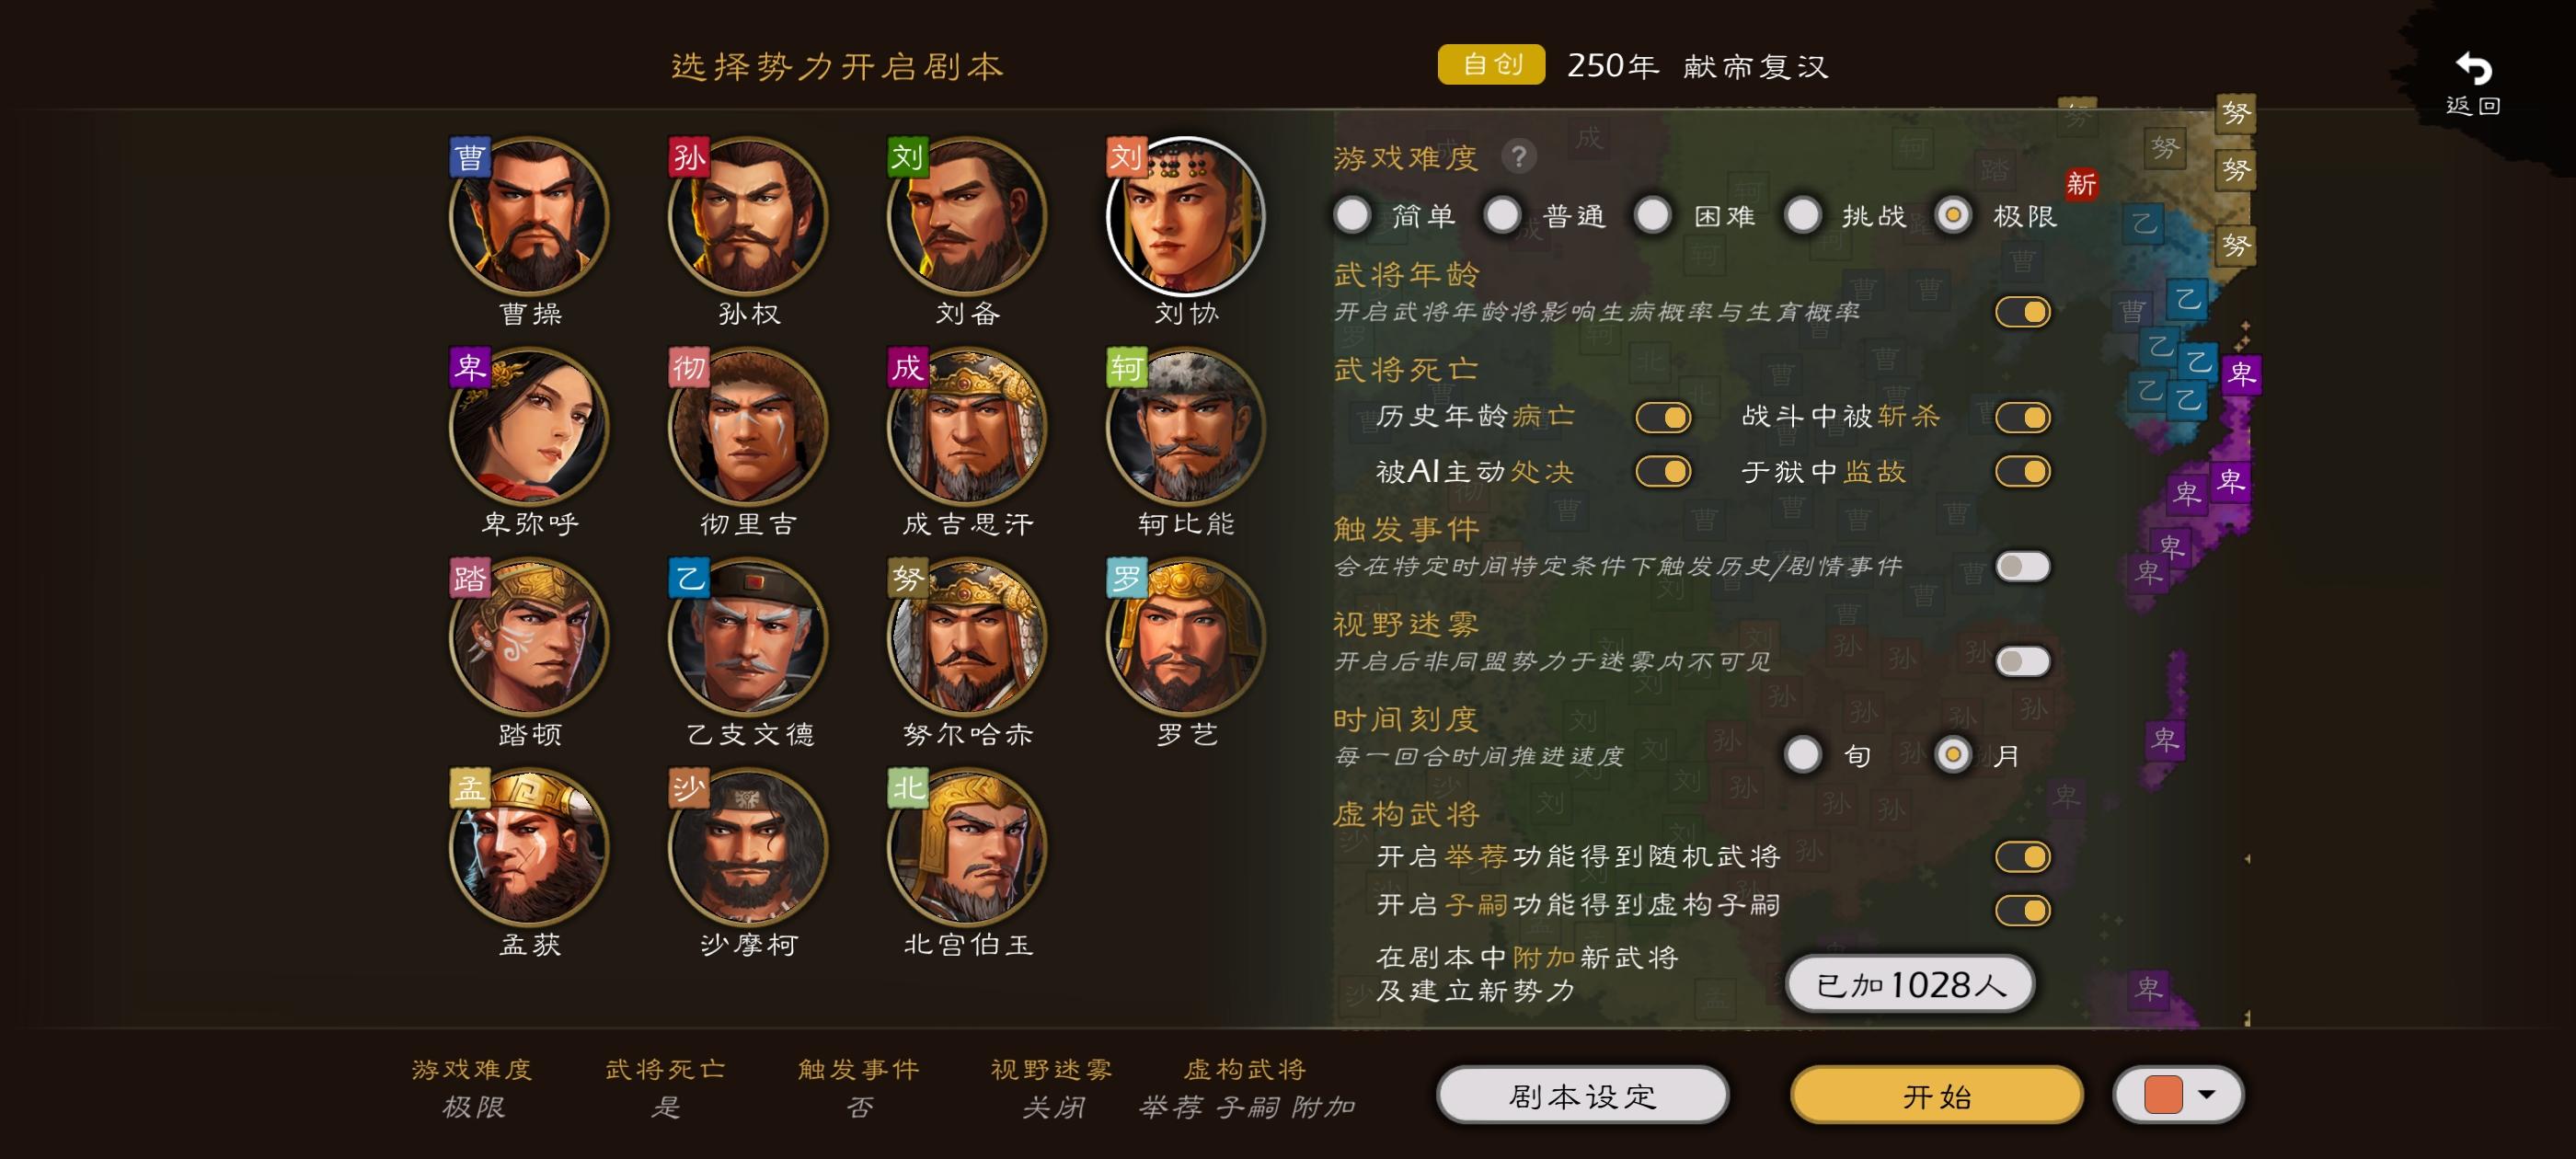This screenshot has width=2576, height=1159.
Task: Turn on the 视野迷雾 switch
Action: pos(2022,661)
